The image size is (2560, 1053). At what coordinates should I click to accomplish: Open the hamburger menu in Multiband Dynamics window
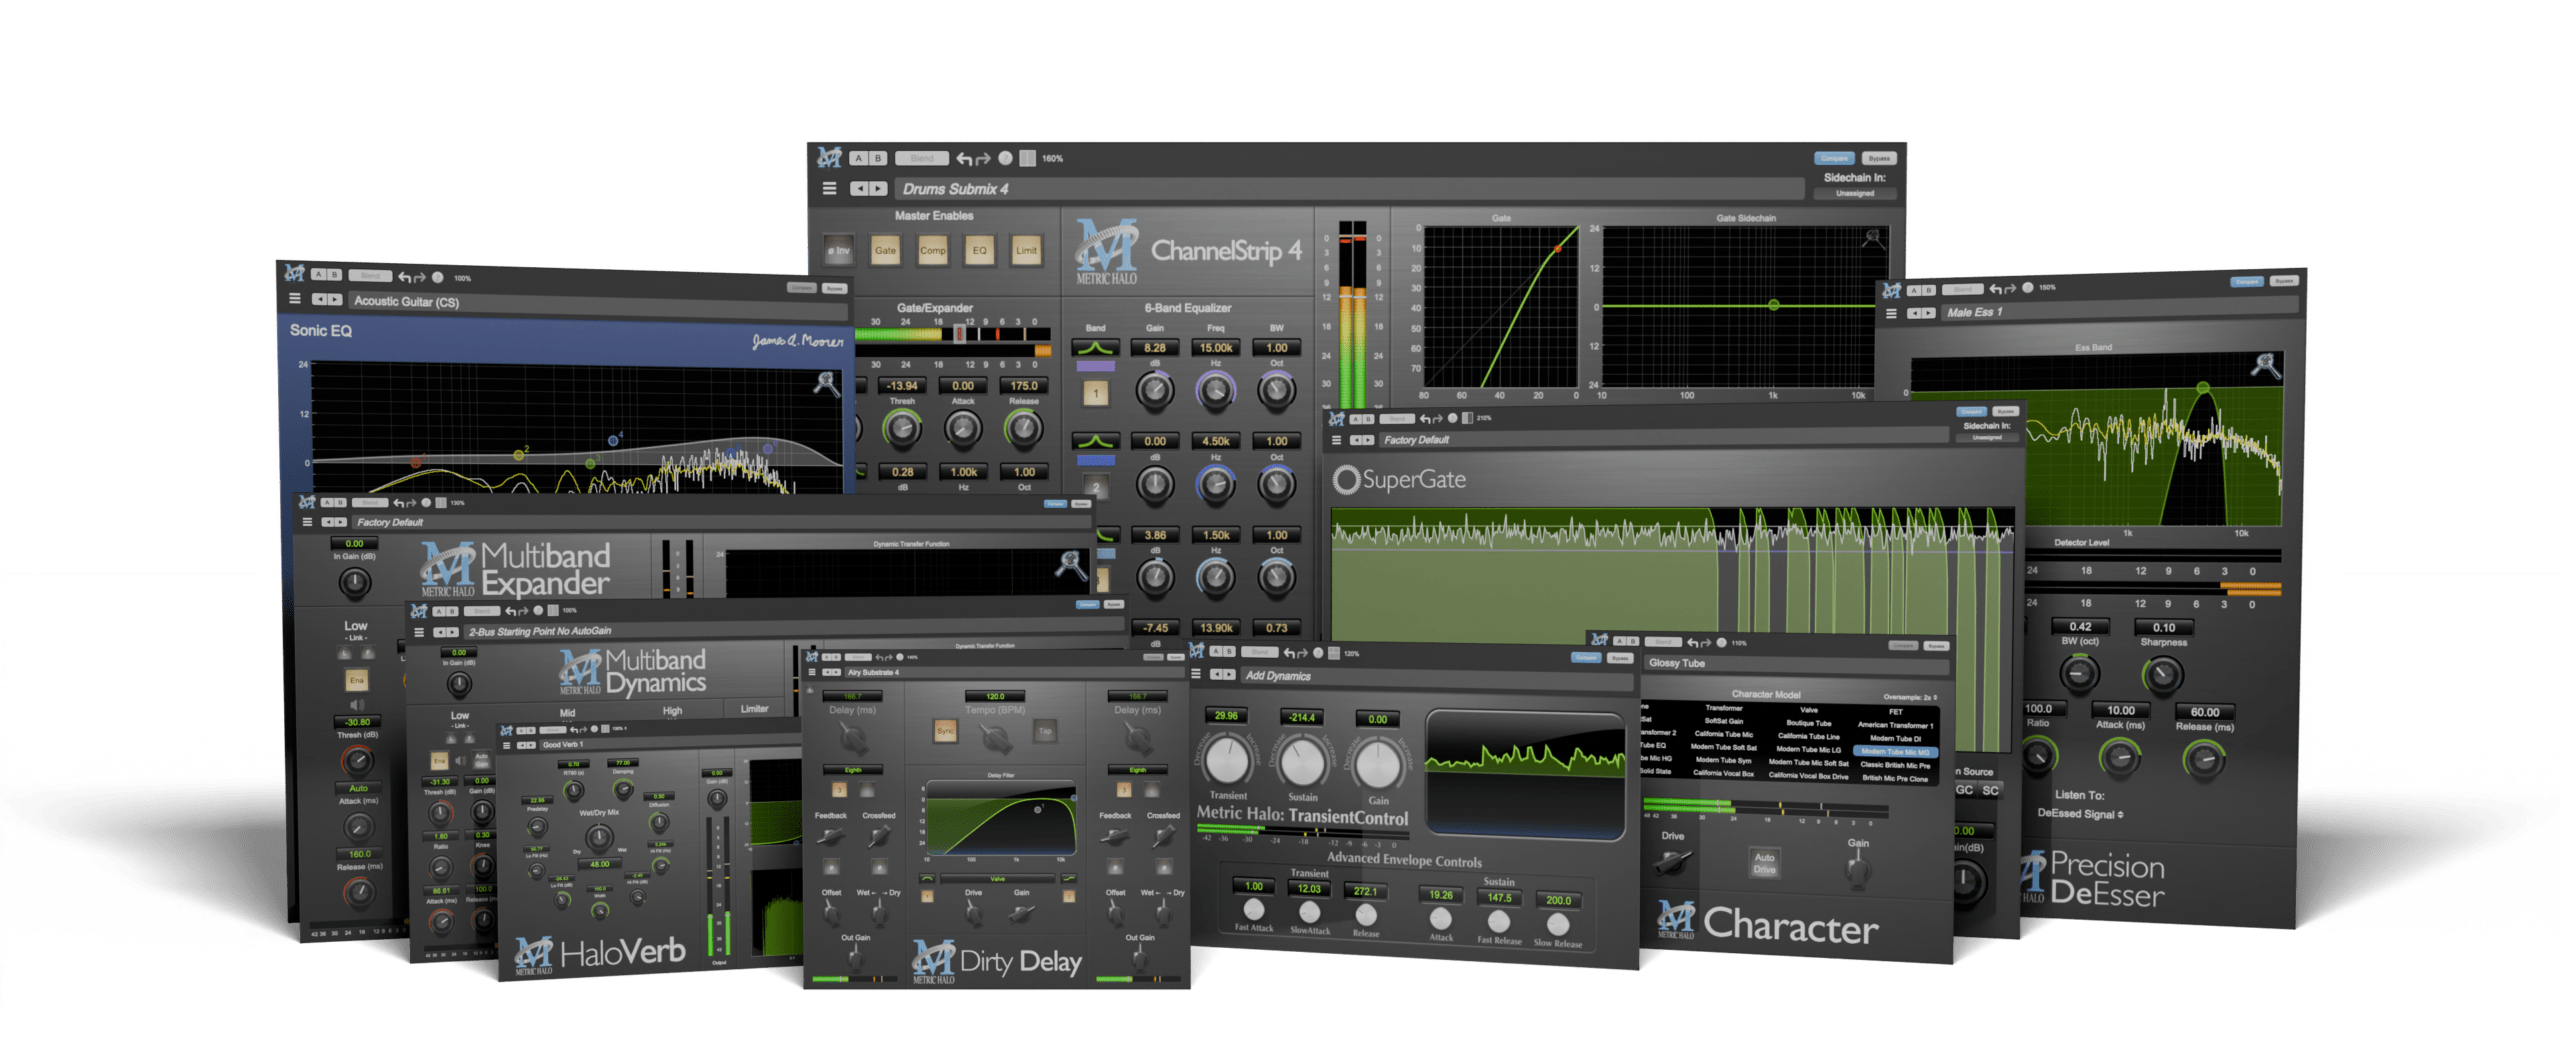click(419, 632)
